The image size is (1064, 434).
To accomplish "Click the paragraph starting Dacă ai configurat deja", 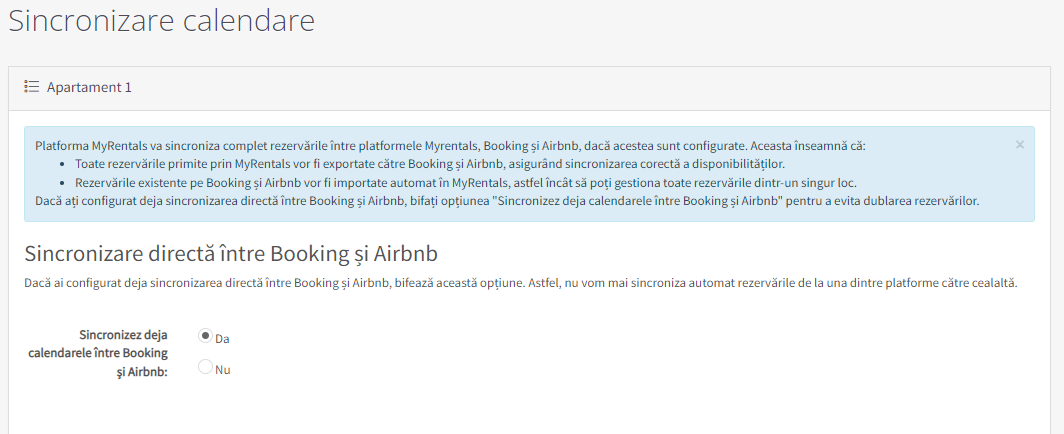I will pyautogui.click(x=521, y=283).
